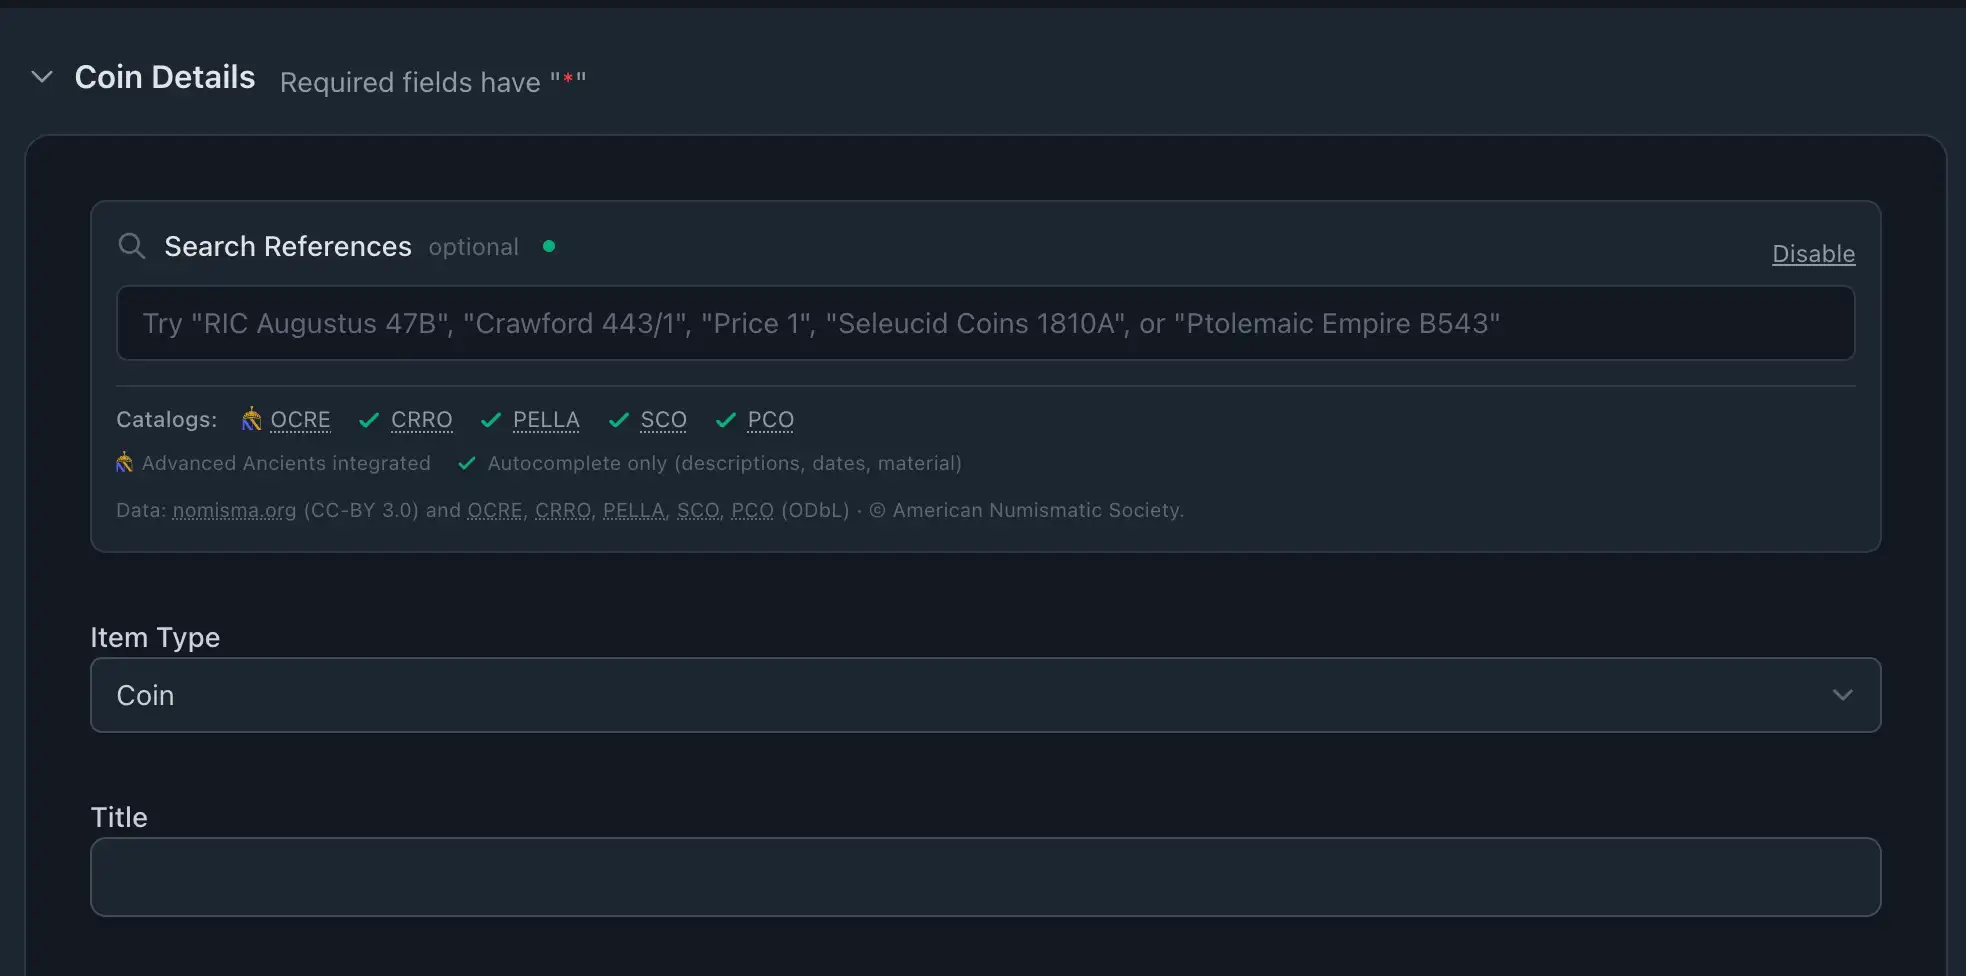Open the Item Type dropdown
The height and width of the screenshot is (976, 1966).
click(x=984, y=694)
